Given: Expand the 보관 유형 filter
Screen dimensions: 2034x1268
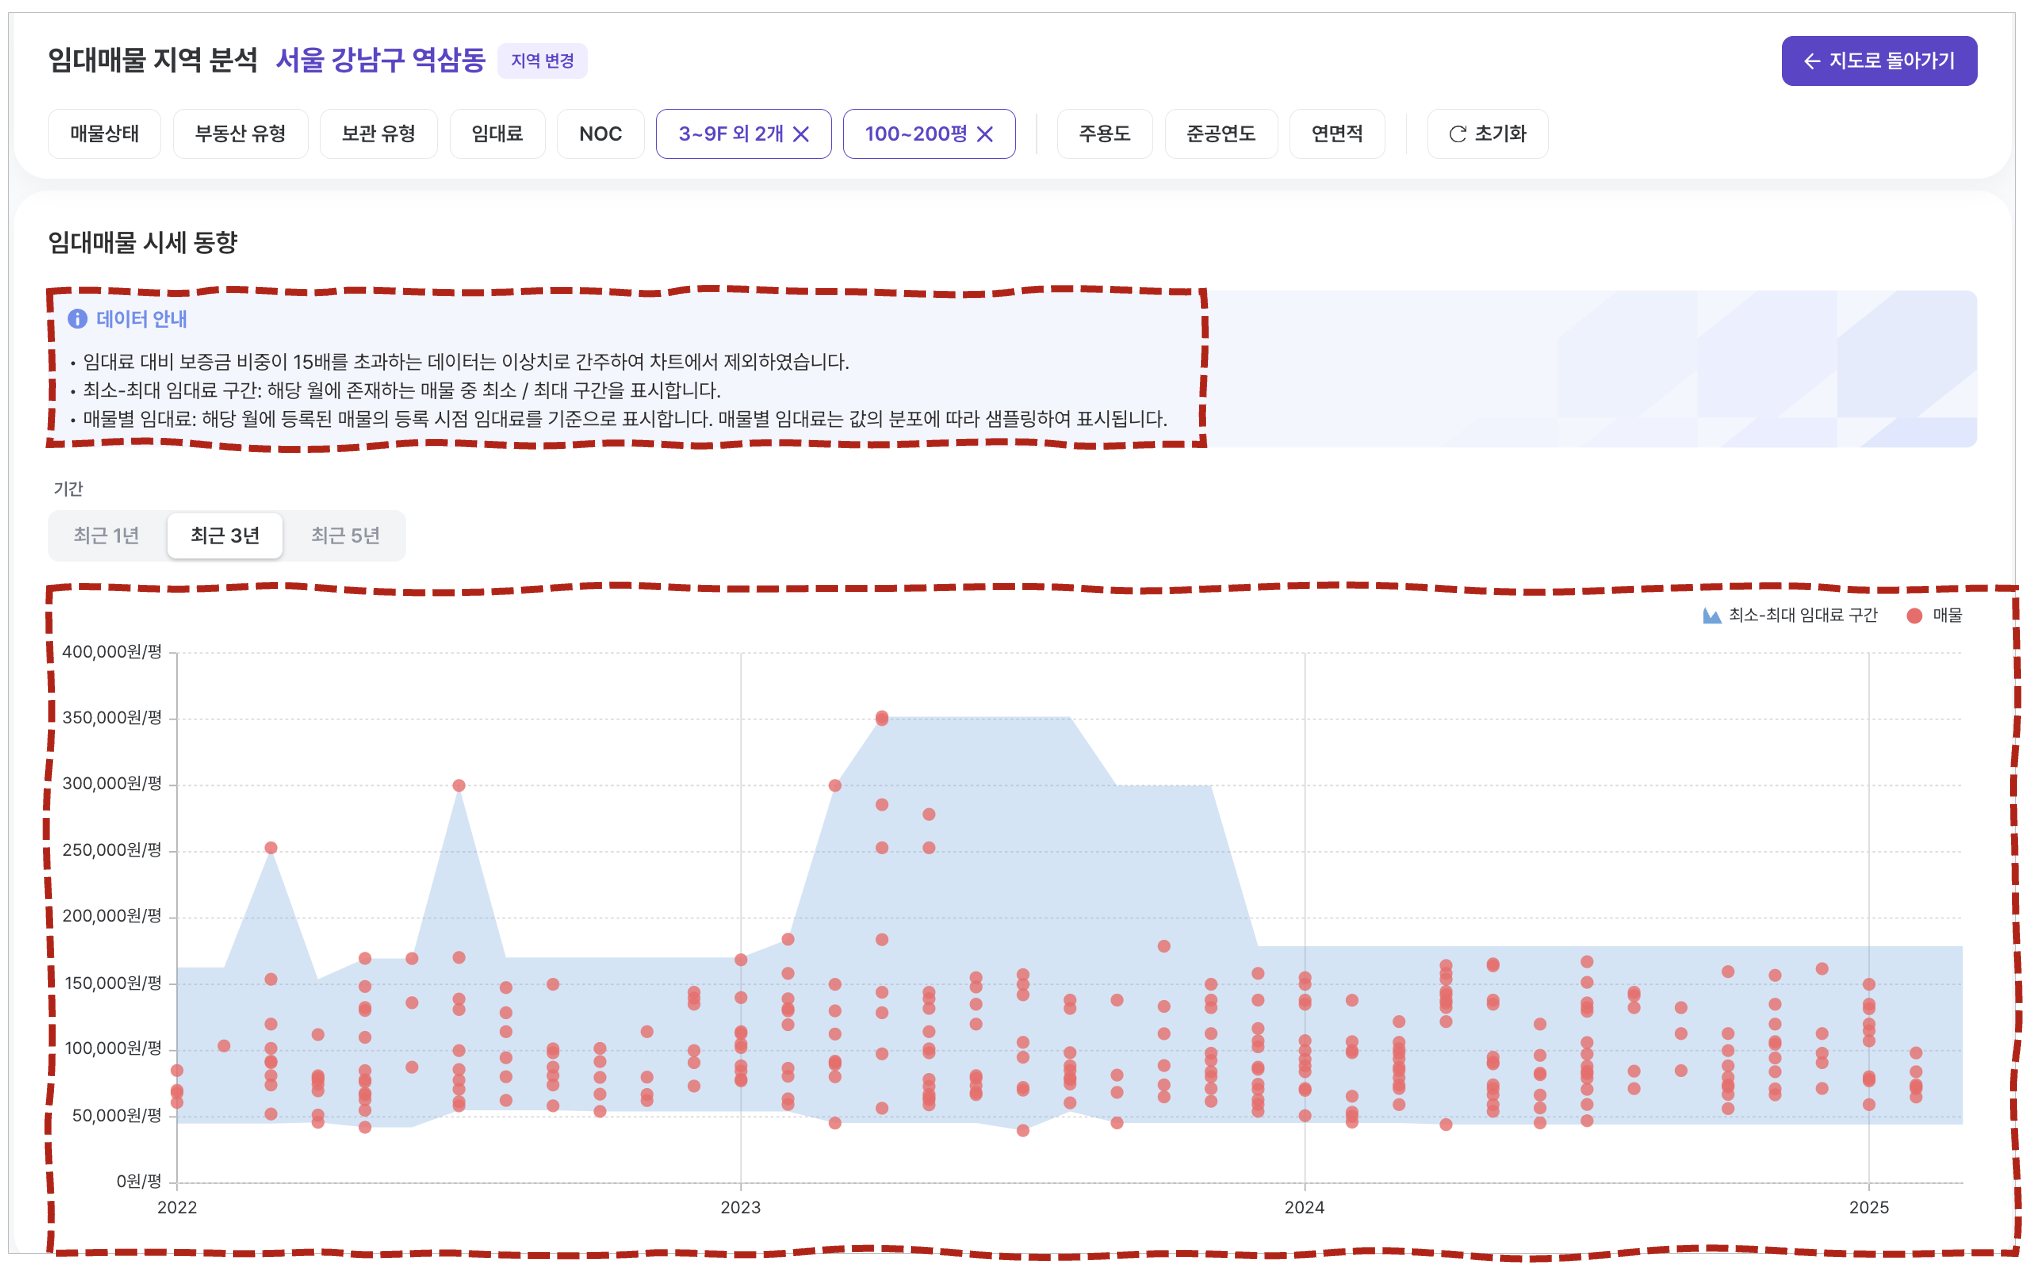Looking at the screenshot, I should coord(378,134).
